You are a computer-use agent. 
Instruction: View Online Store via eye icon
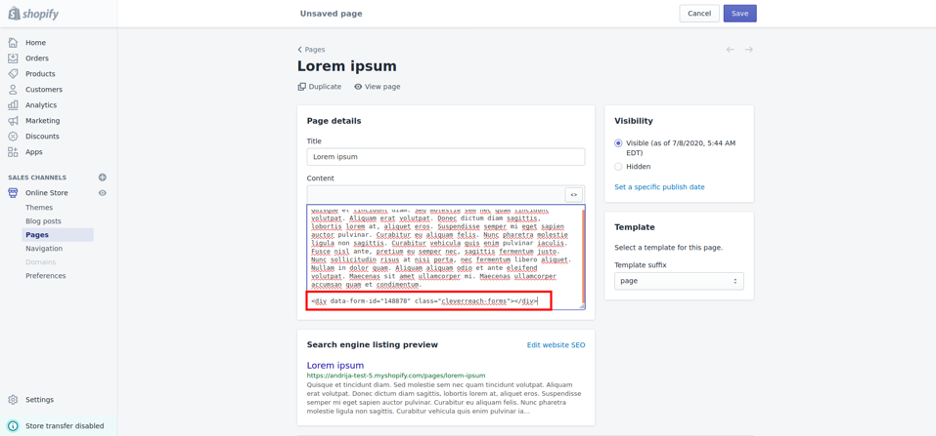click(x=102, y=193)
